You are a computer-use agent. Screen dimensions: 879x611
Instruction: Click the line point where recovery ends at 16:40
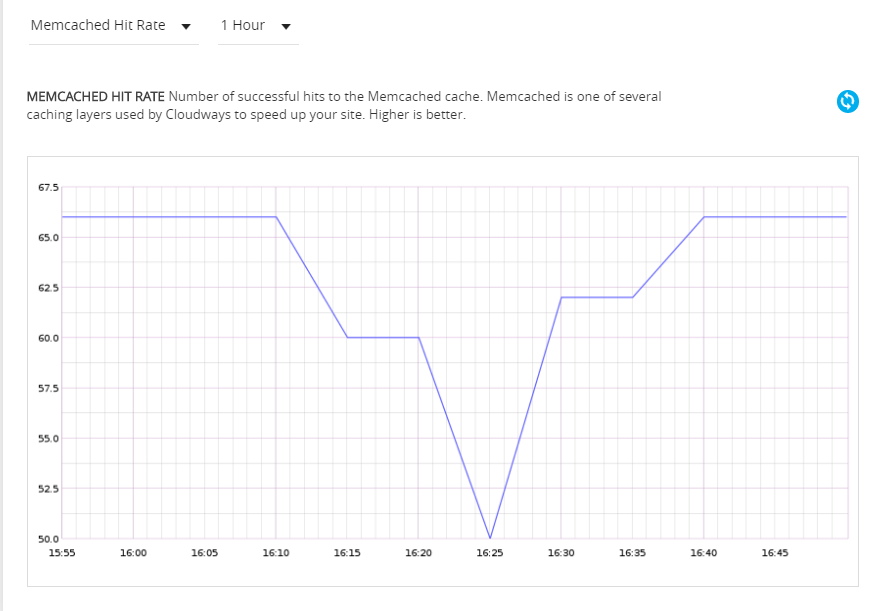tap(704, 217)
